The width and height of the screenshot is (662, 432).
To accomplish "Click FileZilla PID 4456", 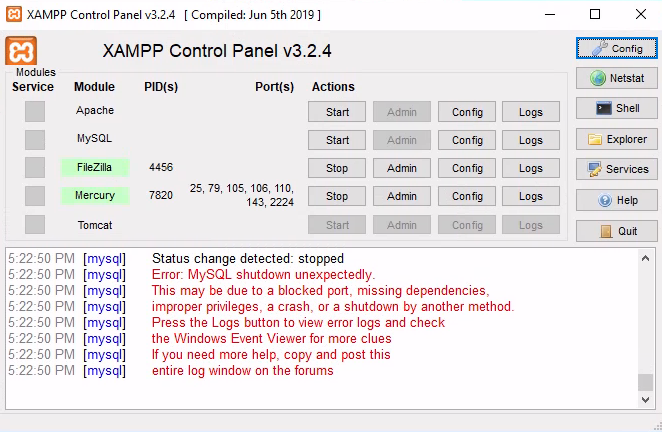I will 161,167.
